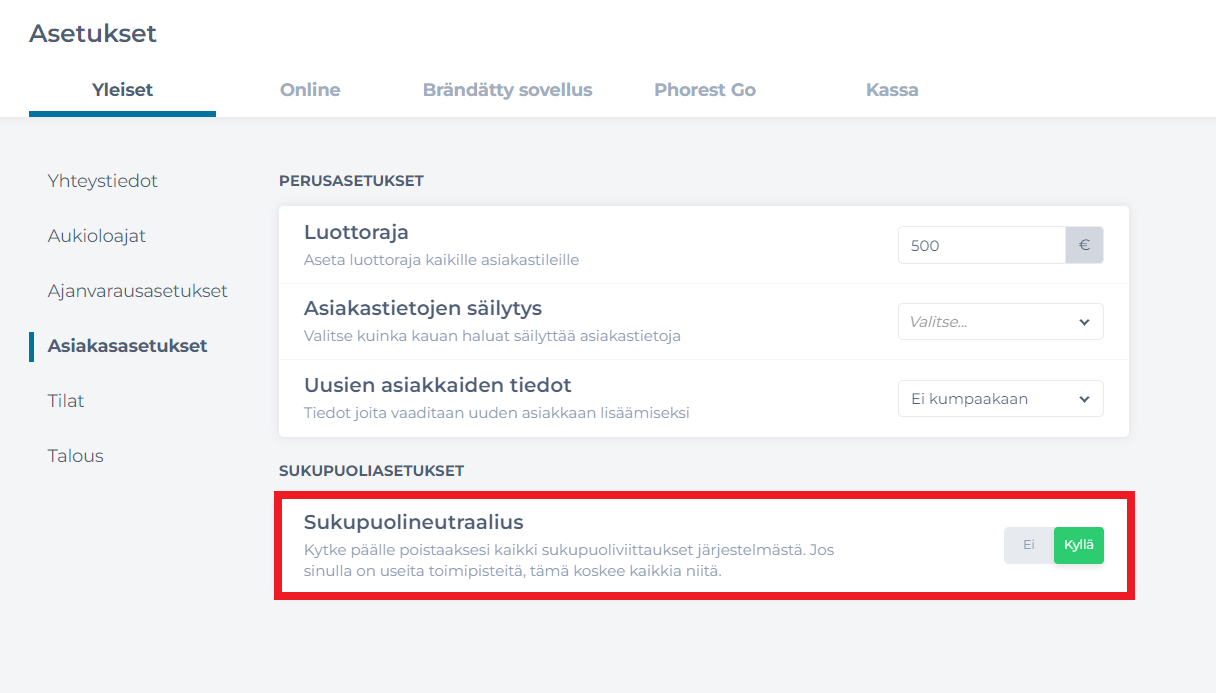The width and height of the screenshot is (1216, 693).
Task: Click the euro currency symbol icon
Action: 1084,244
